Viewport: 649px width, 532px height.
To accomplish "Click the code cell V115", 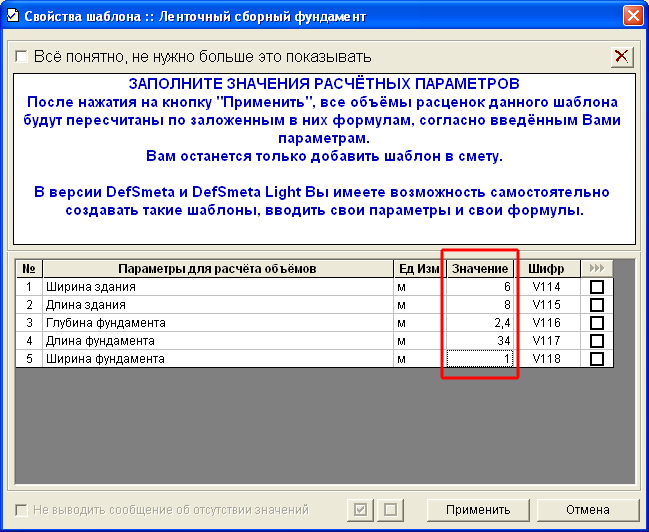I will click(x=546, y=305).
